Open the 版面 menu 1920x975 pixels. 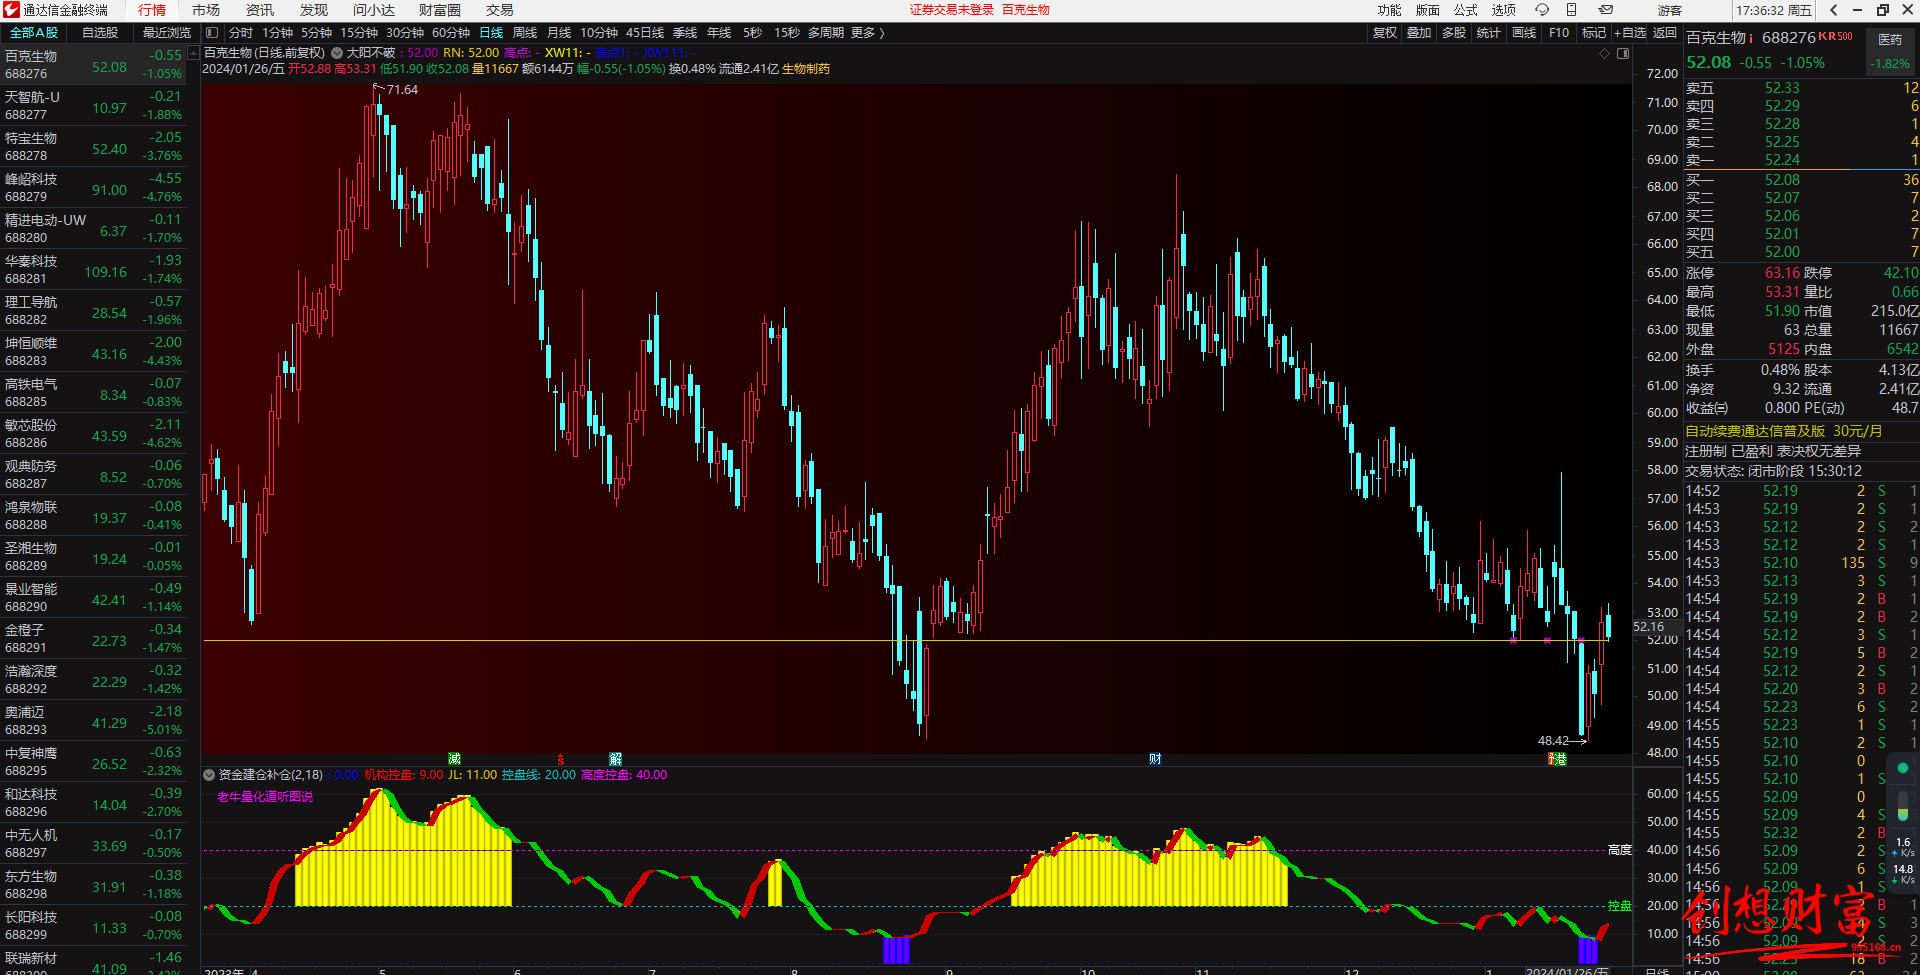click(1428, 10)
